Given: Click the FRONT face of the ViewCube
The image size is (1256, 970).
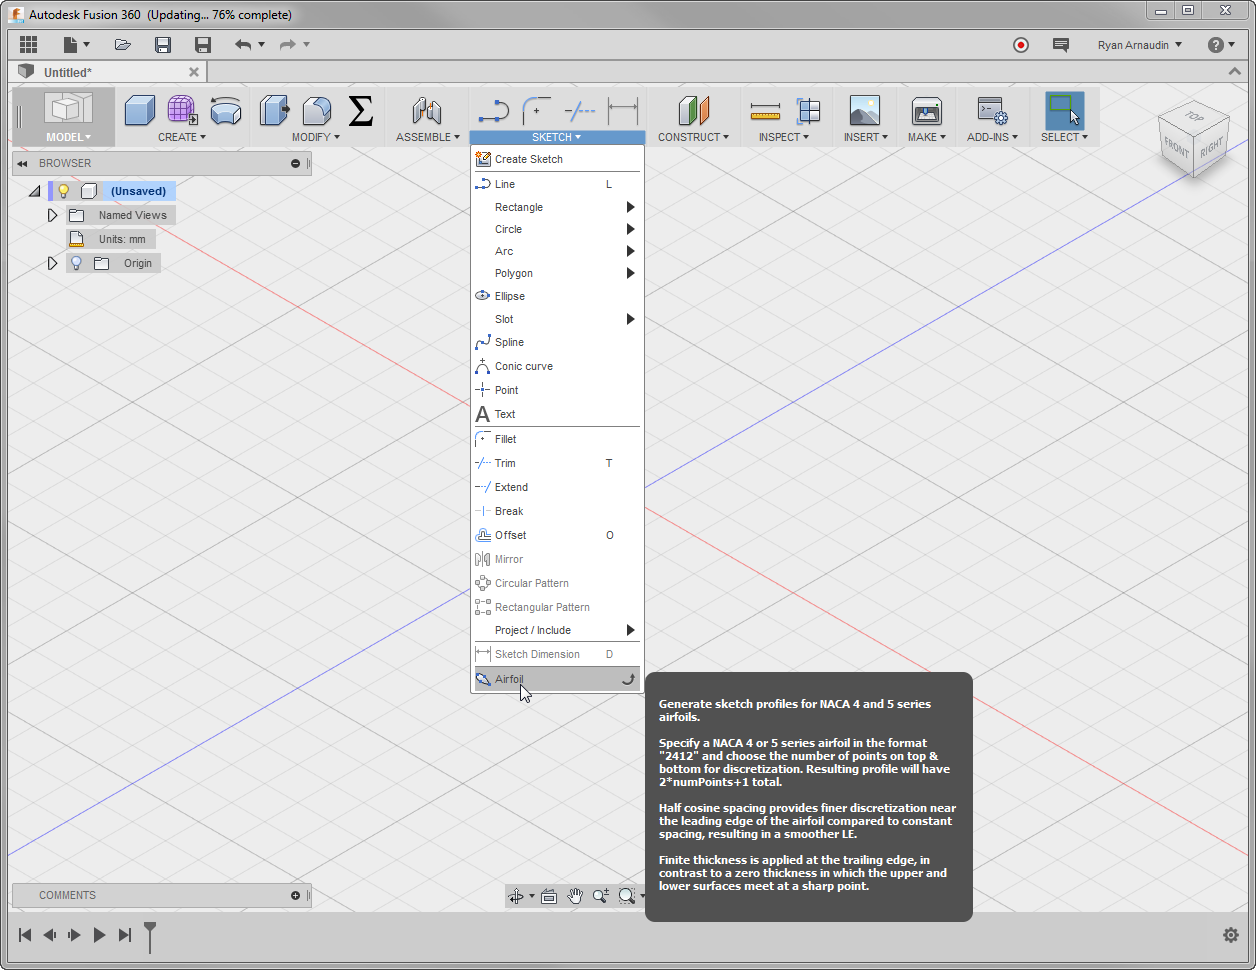Looking at the screenshot, I should (1173, 146).
